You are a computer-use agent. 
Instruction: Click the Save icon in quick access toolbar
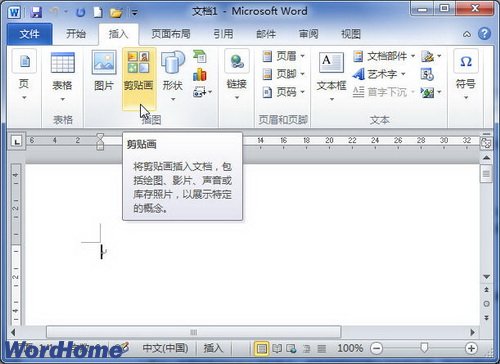tap(36, 12)
